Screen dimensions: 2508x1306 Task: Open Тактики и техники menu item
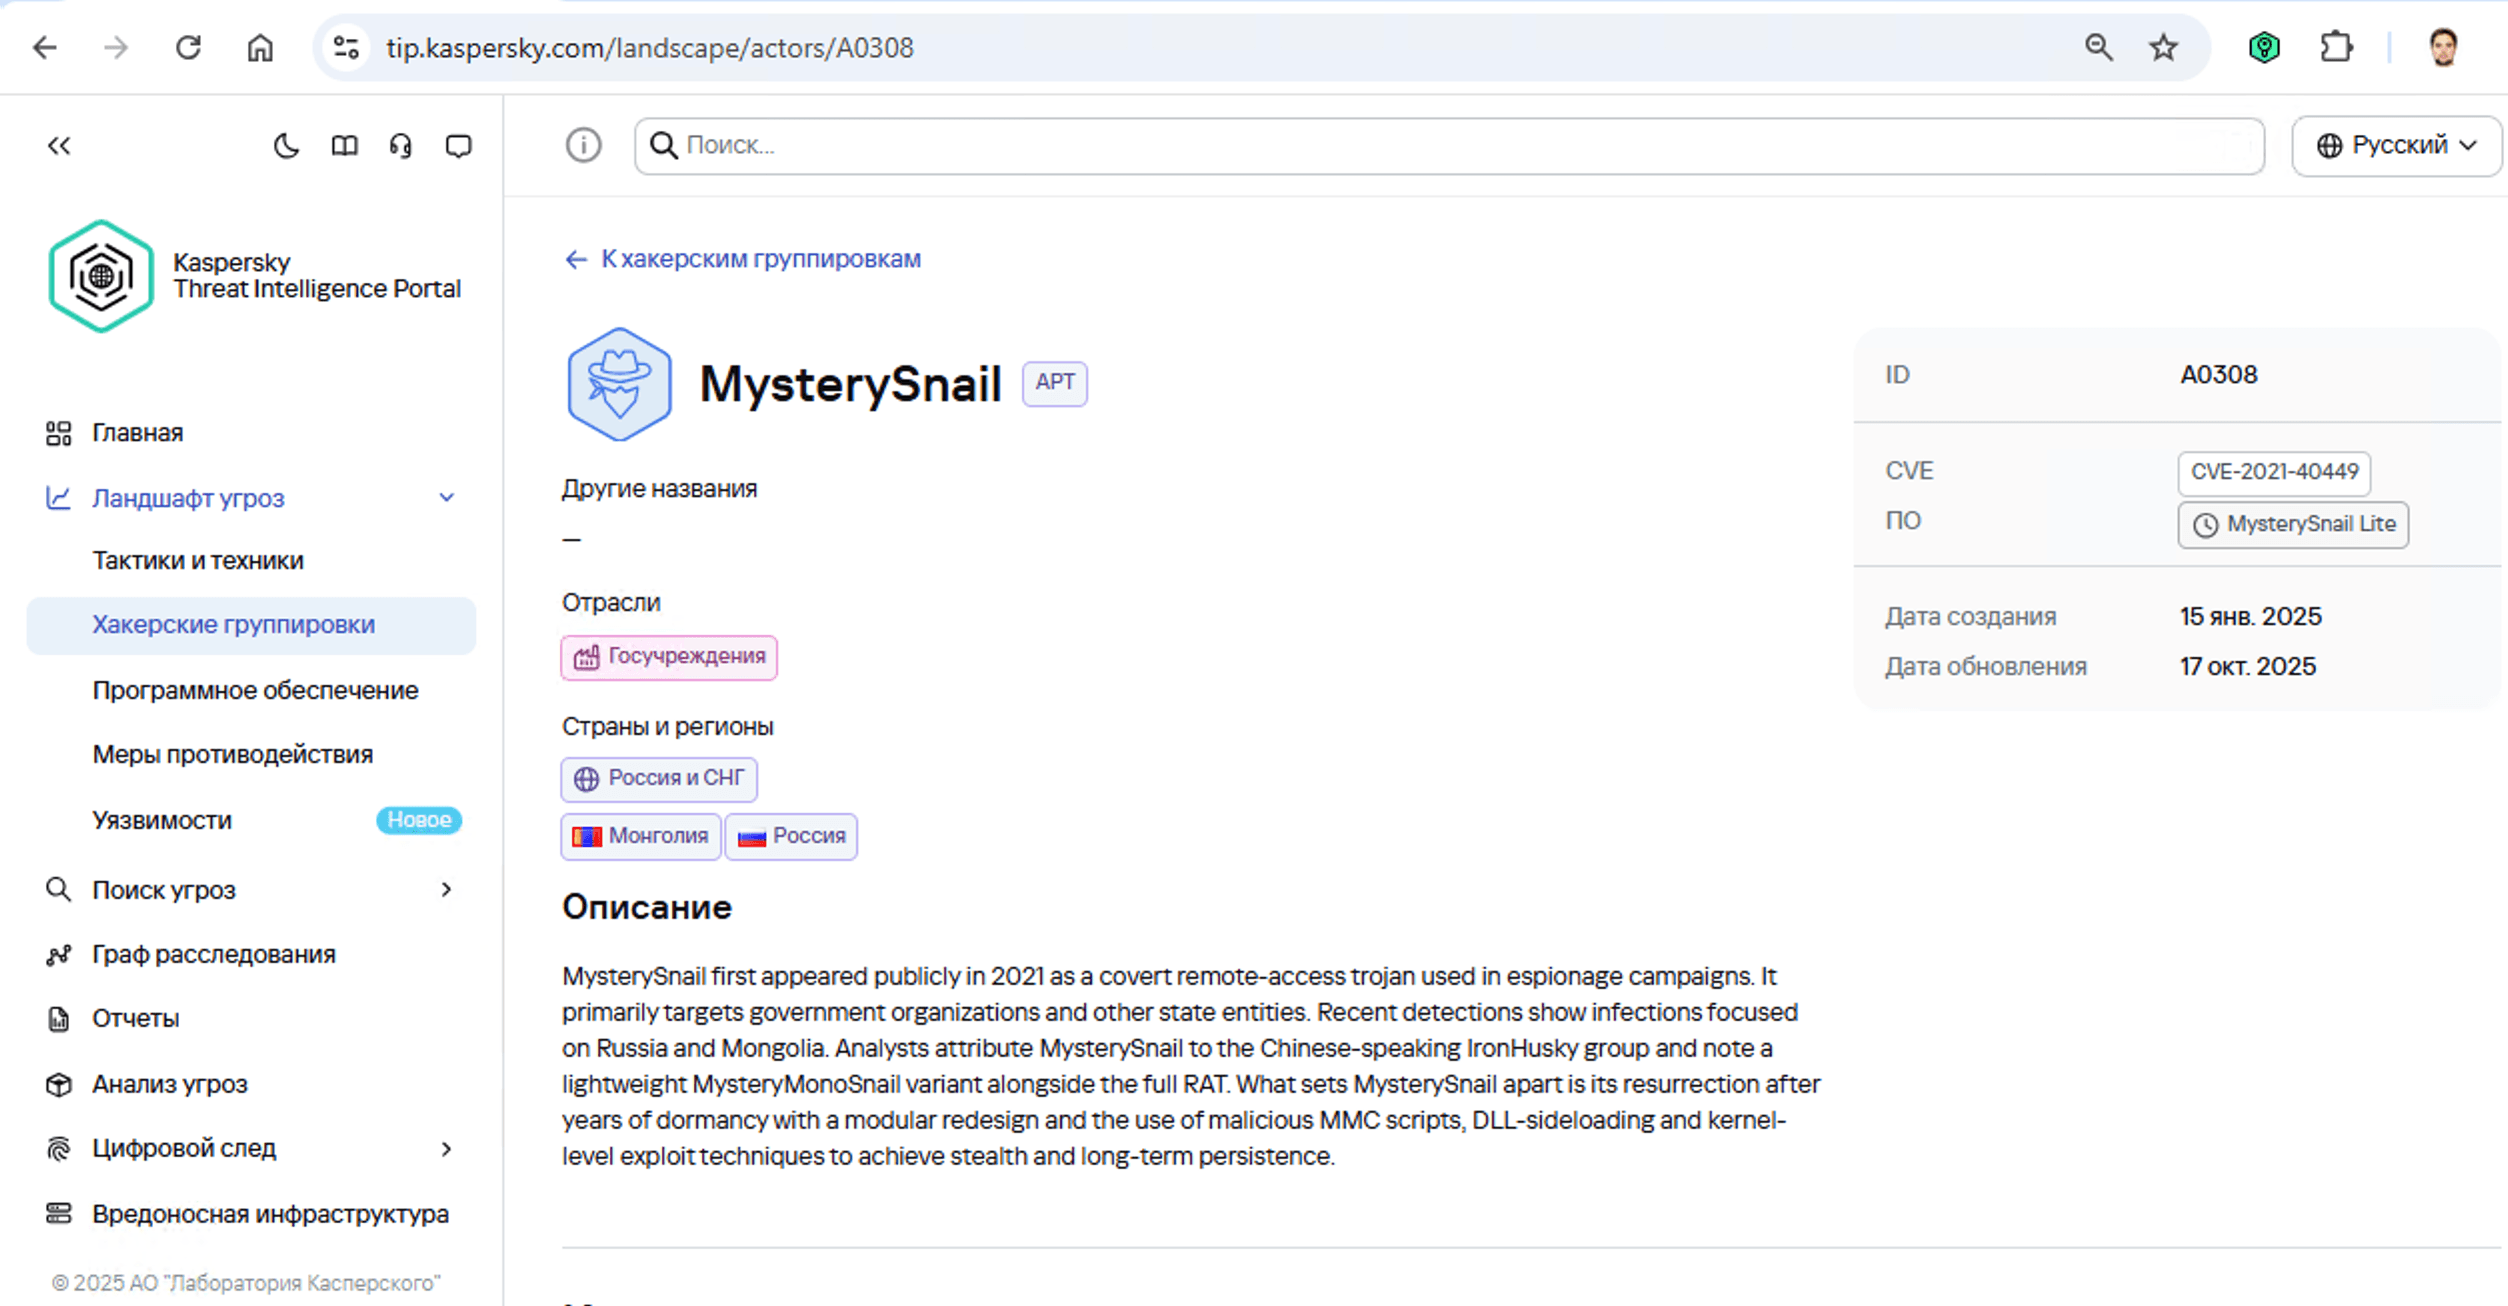198,561
